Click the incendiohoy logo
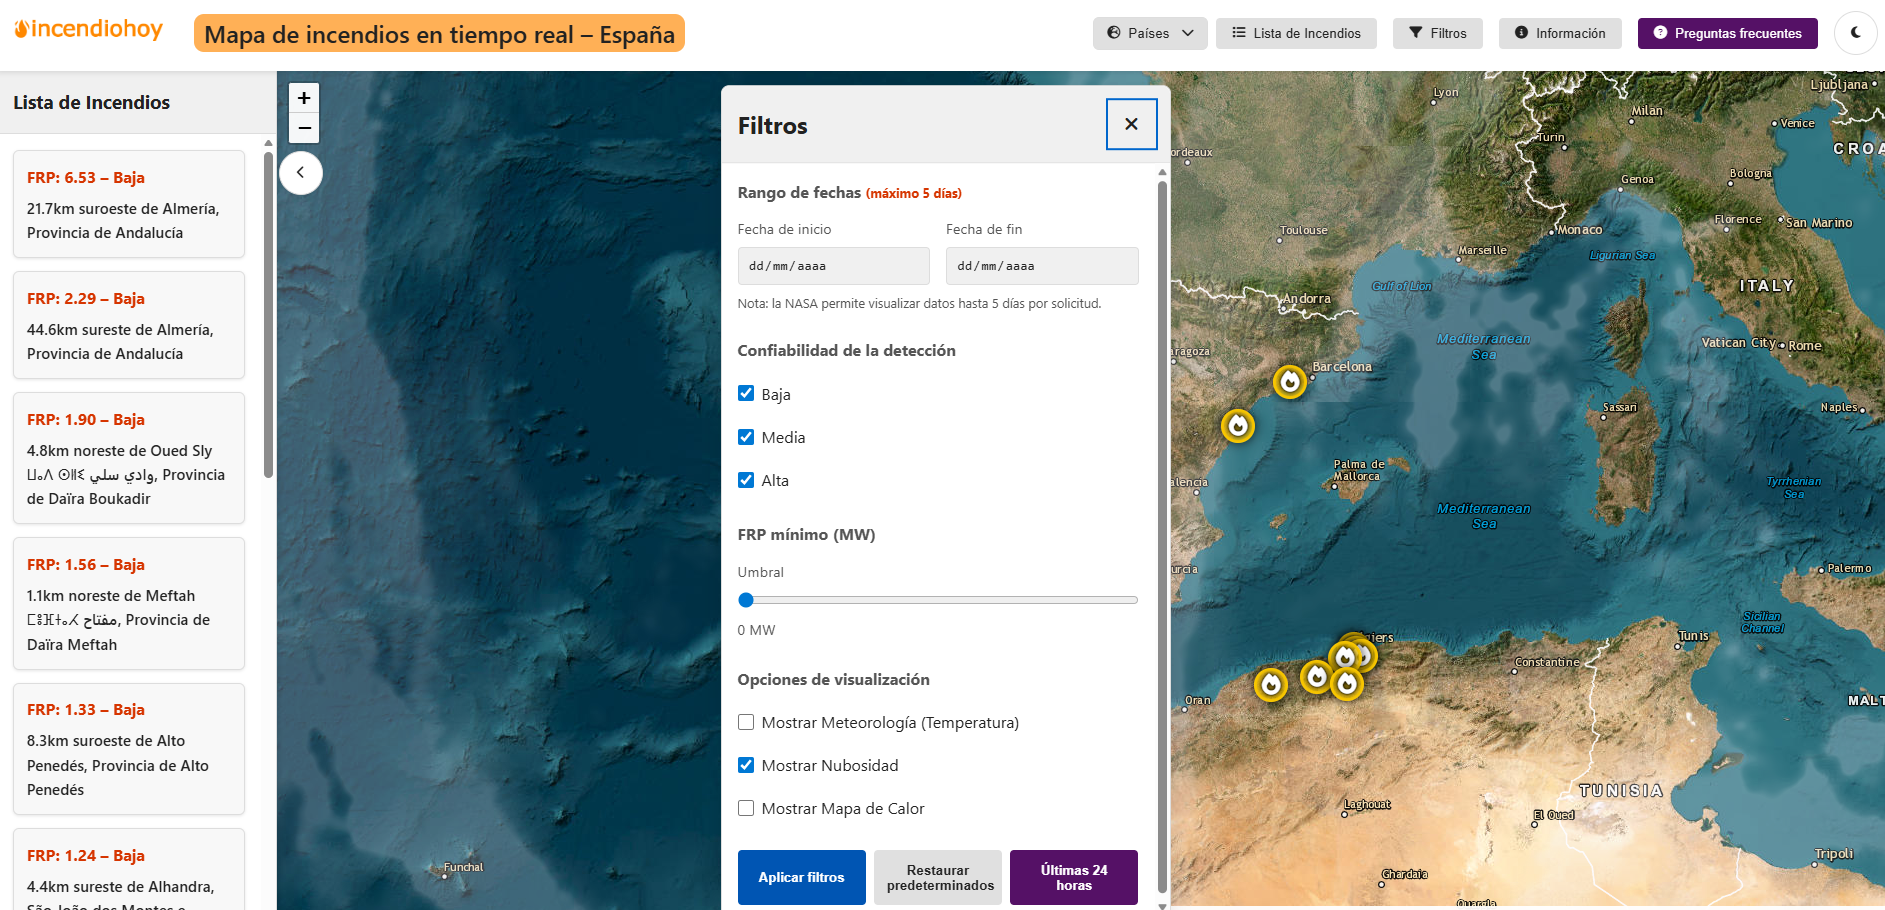 [x=89, y=30]
